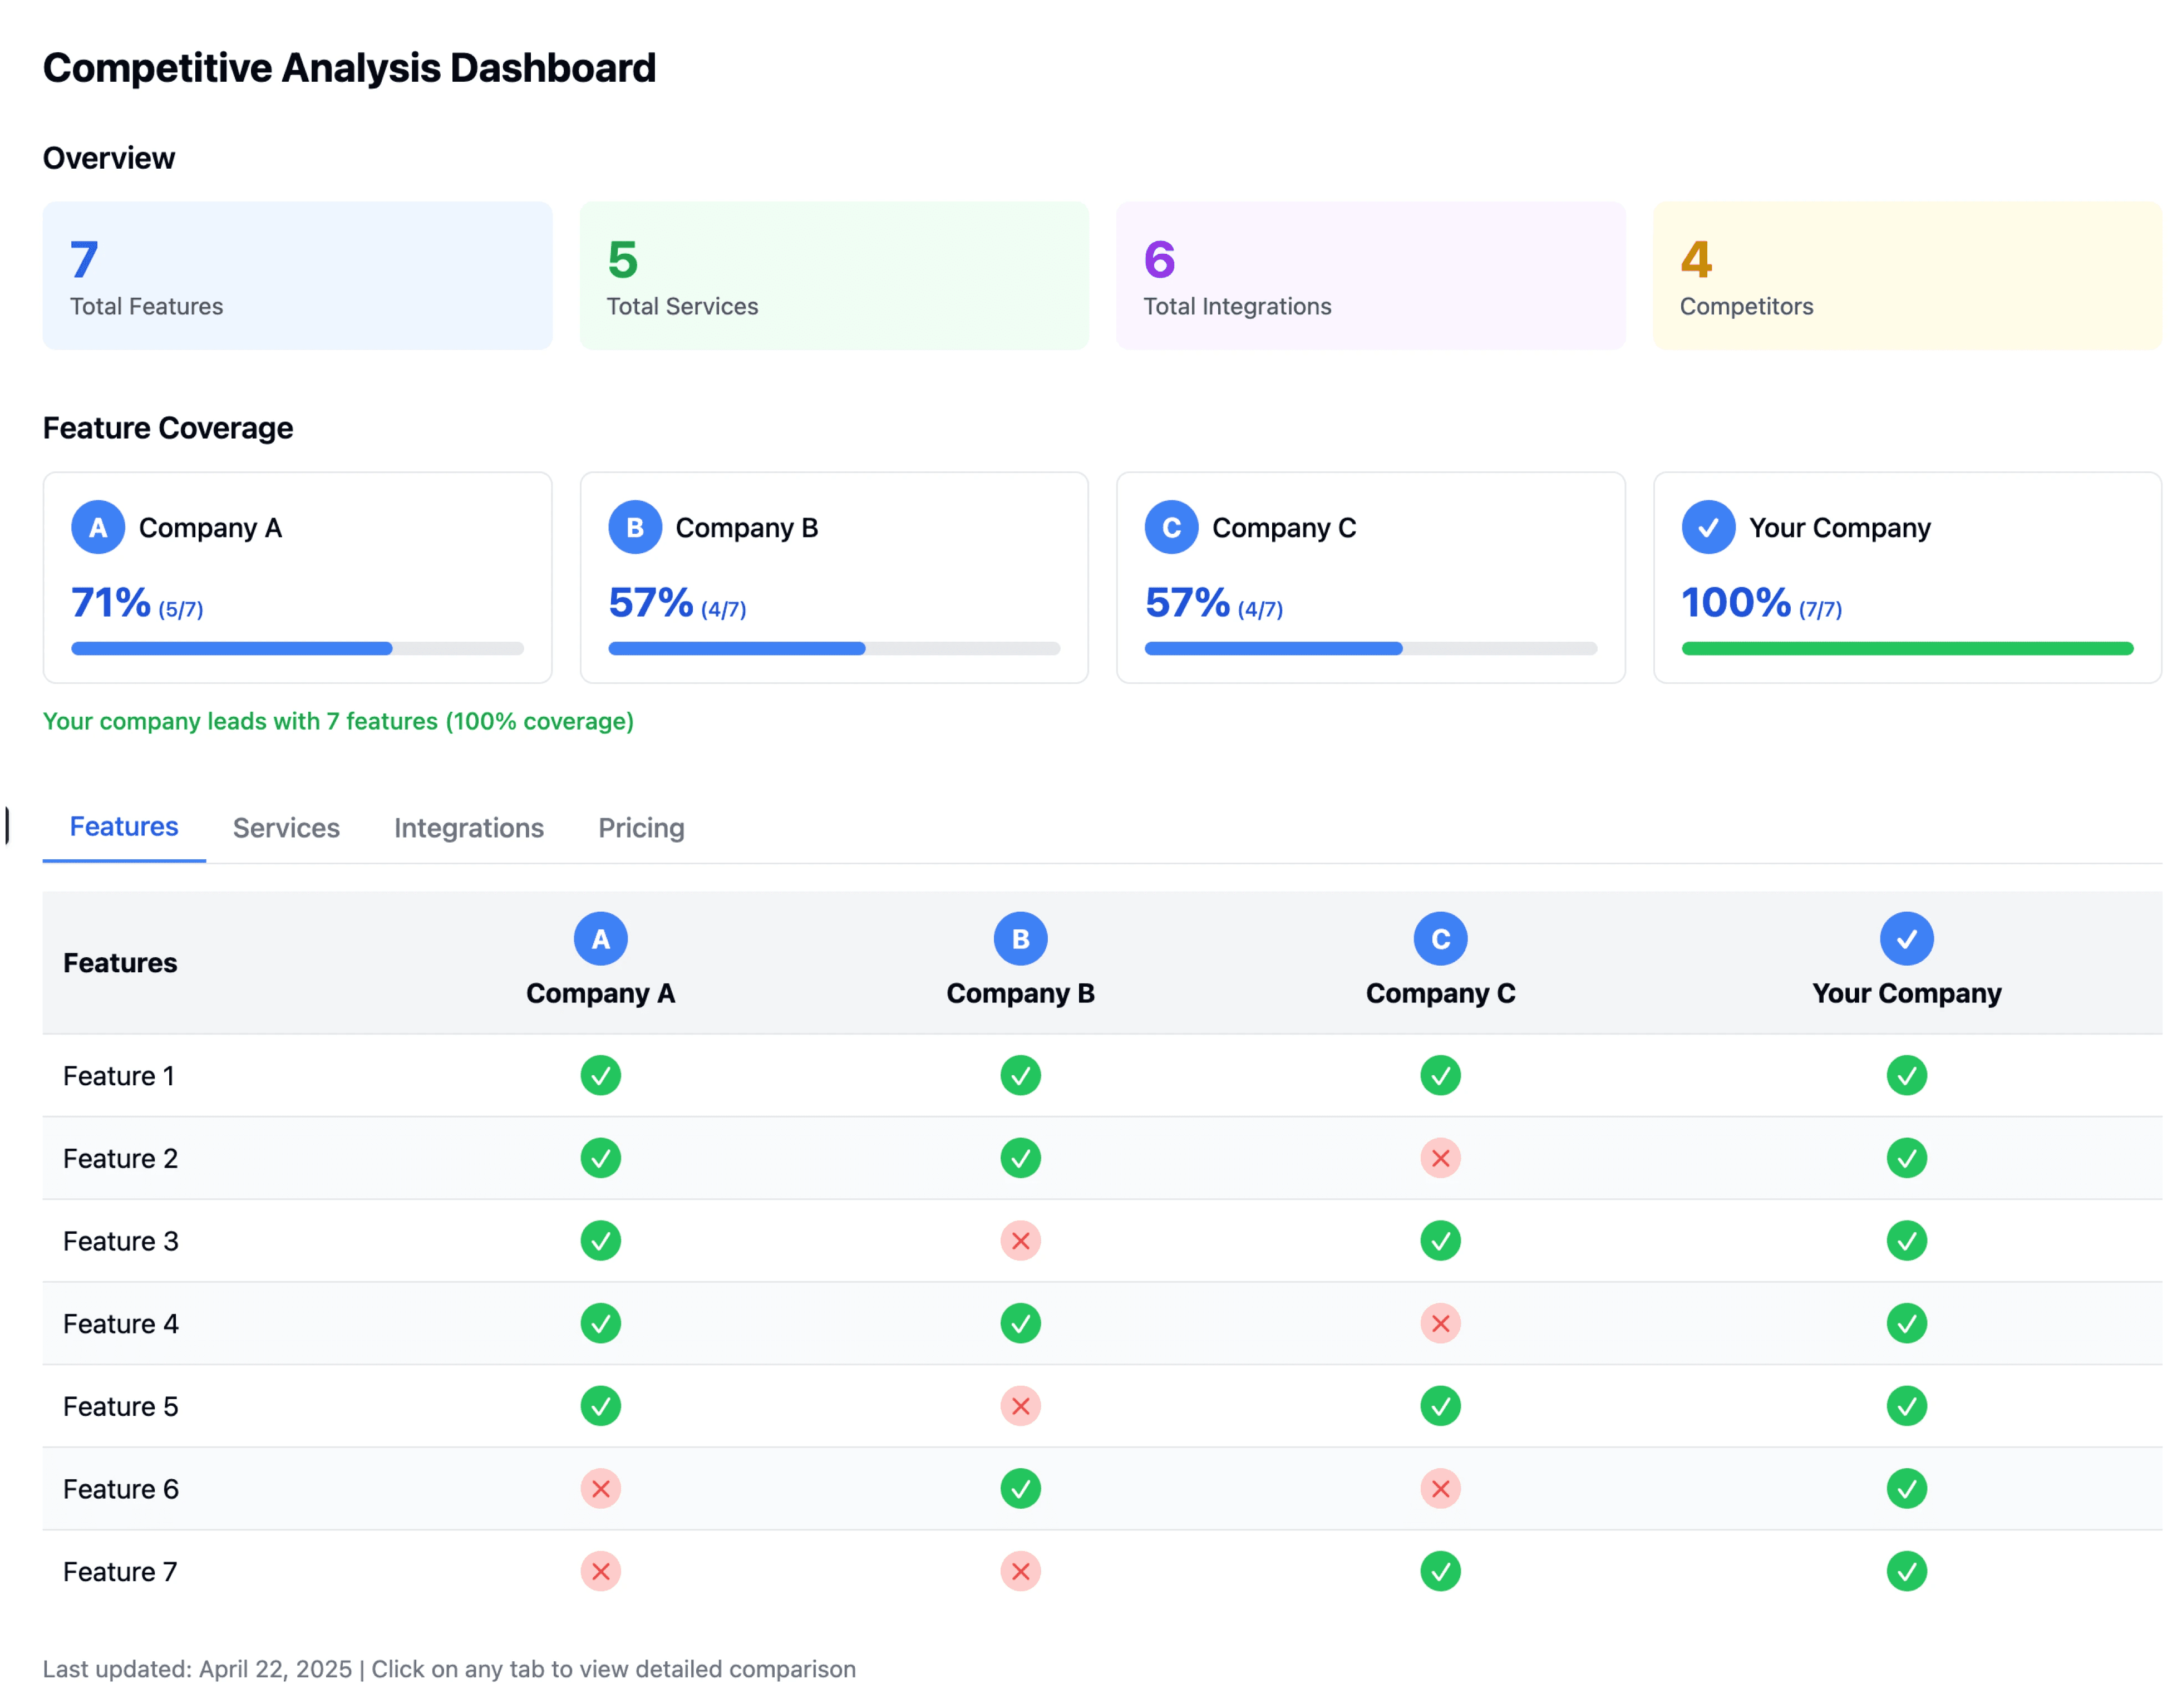The height and width of the screenshot is (1708, 2177).
Task: Click Company B icon in table header
Action: coord(1020,939)
